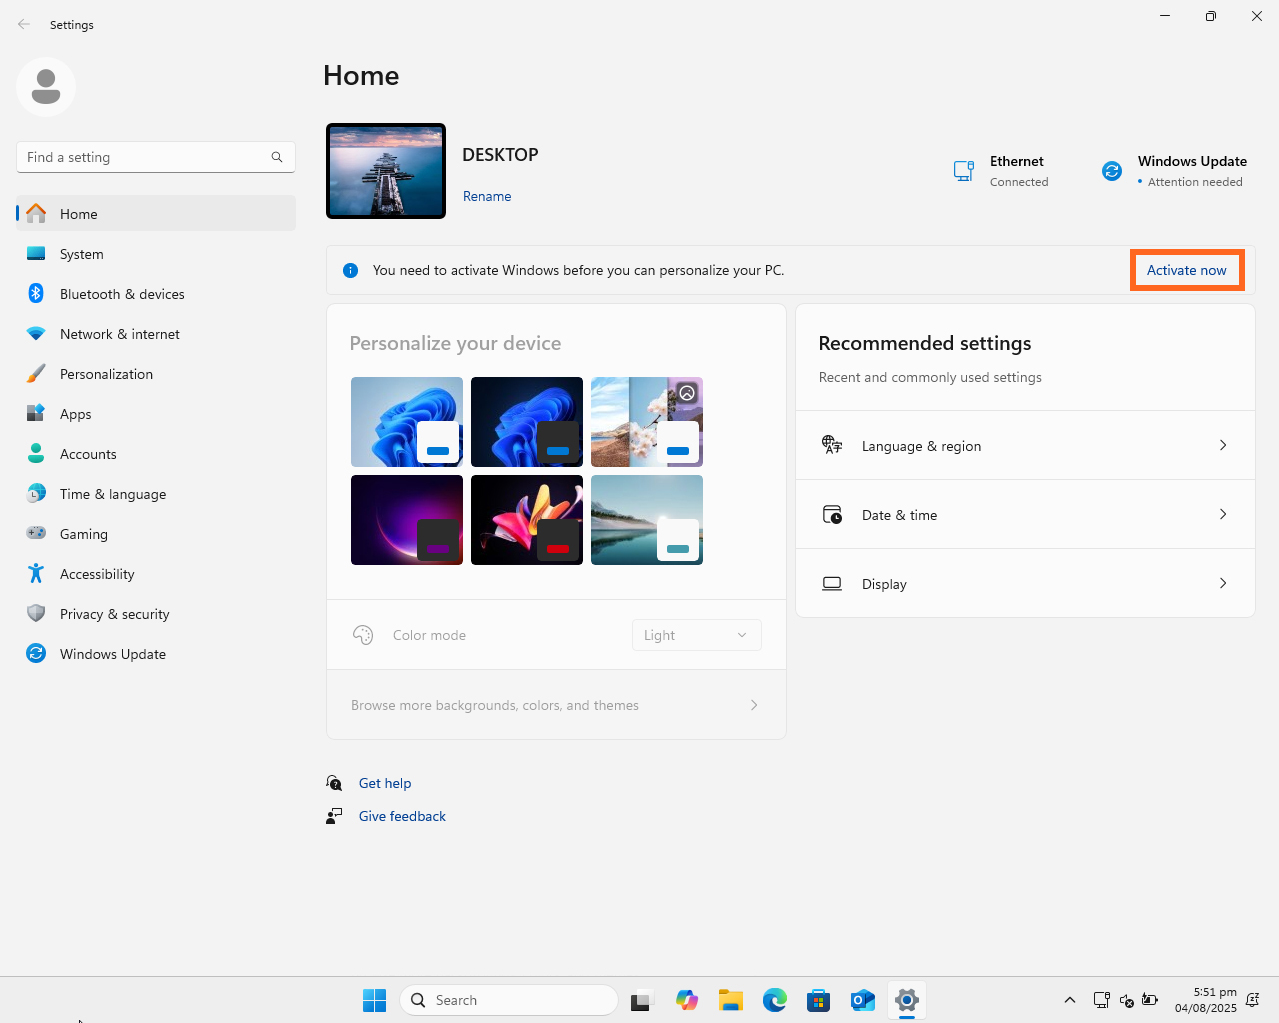The image size is (1279, 1023).
Task: Click the Rename link
Action: coord(487,196)
